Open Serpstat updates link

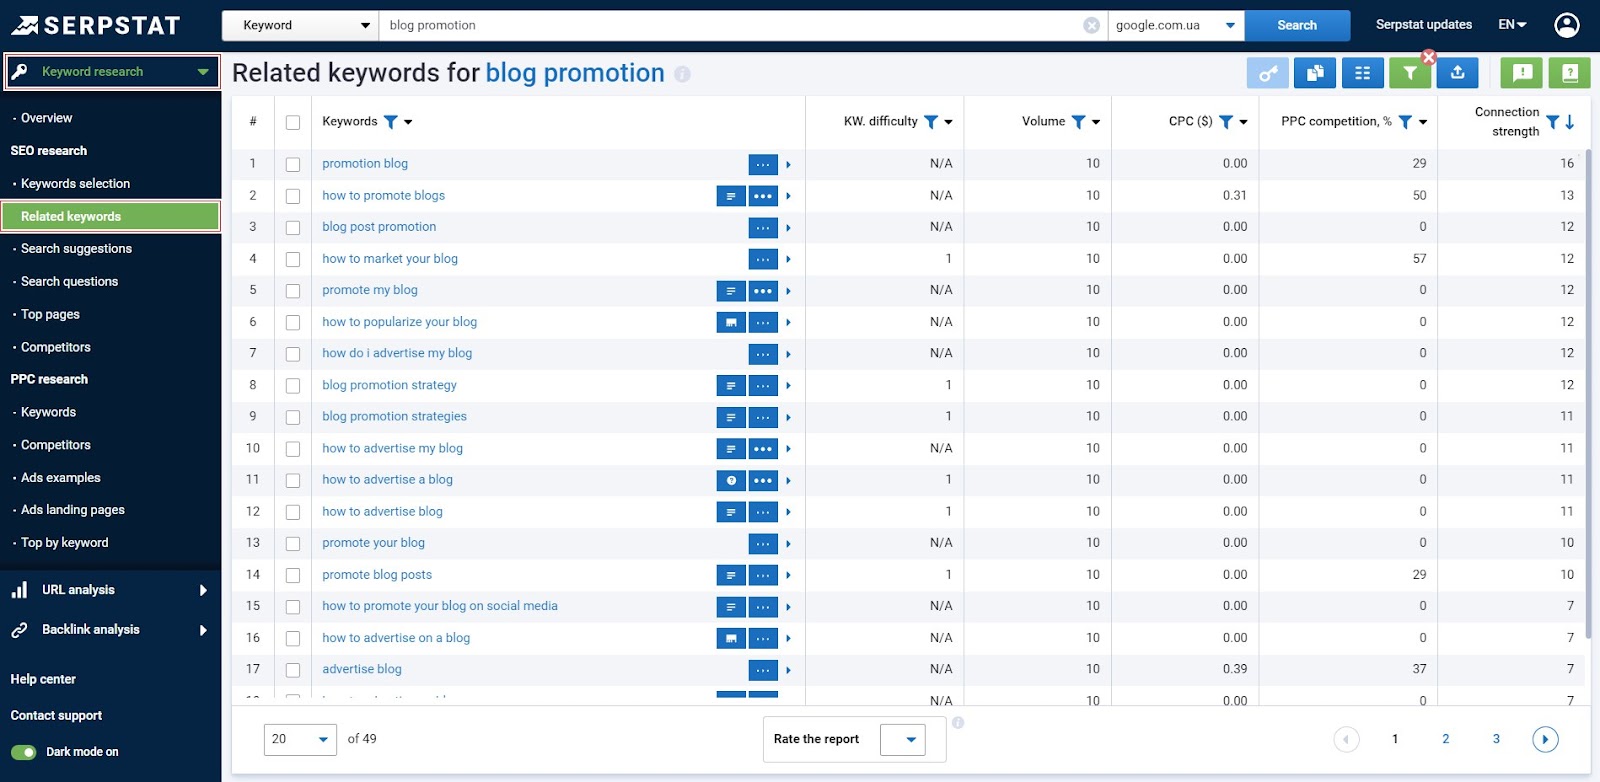point(1424,25)
